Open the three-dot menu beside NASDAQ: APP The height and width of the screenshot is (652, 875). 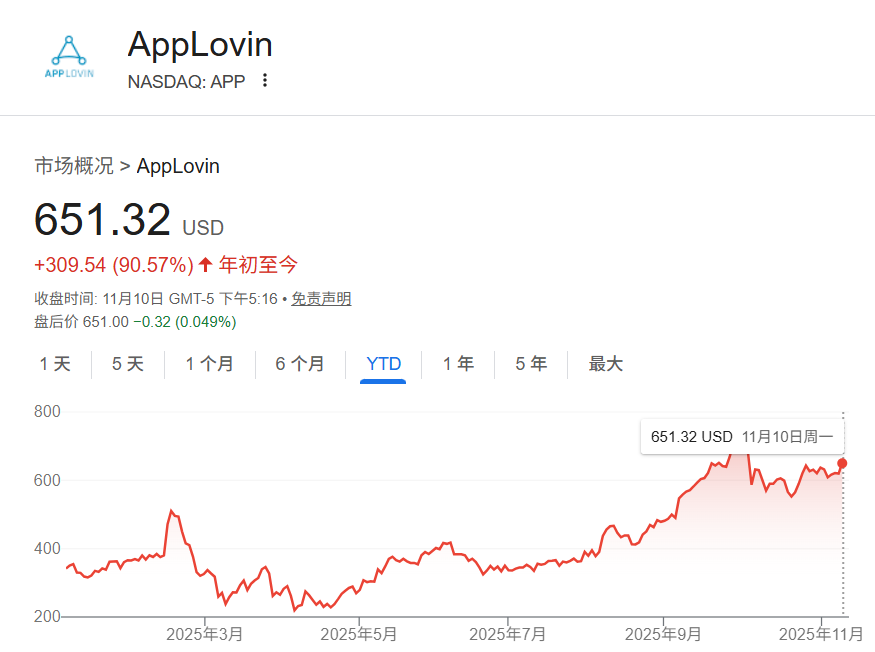[x=265, y=81]
